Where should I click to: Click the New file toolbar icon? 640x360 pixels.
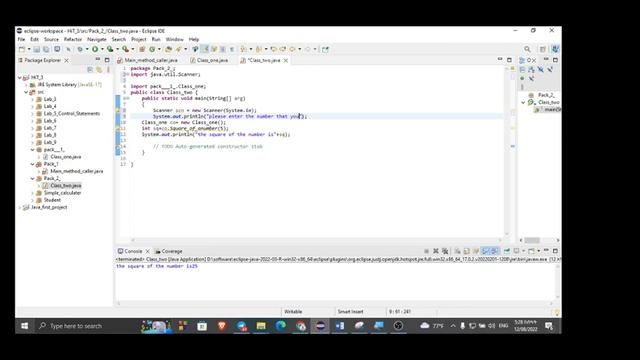pyautogui.click(x=22, y=49)
